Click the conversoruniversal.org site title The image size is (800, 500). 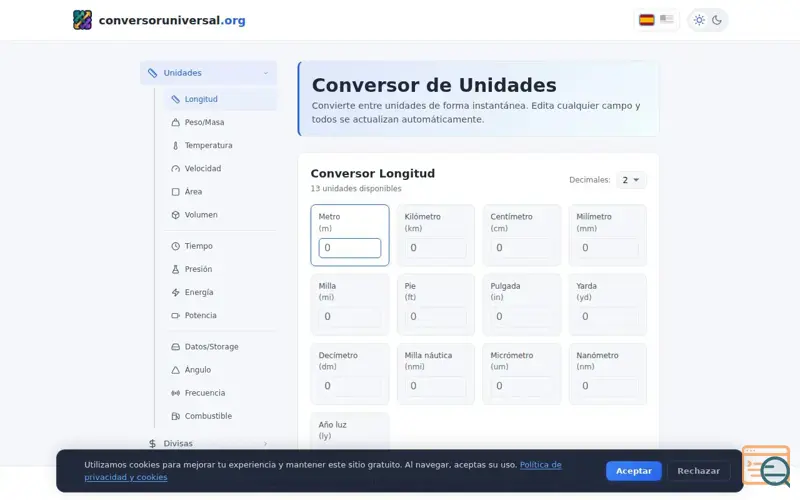(x=172, y=20)
